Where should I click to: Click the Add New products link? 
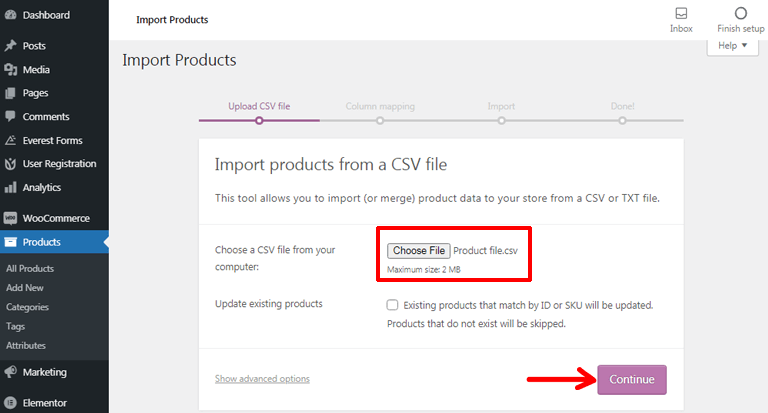click(x=25, y=288)
